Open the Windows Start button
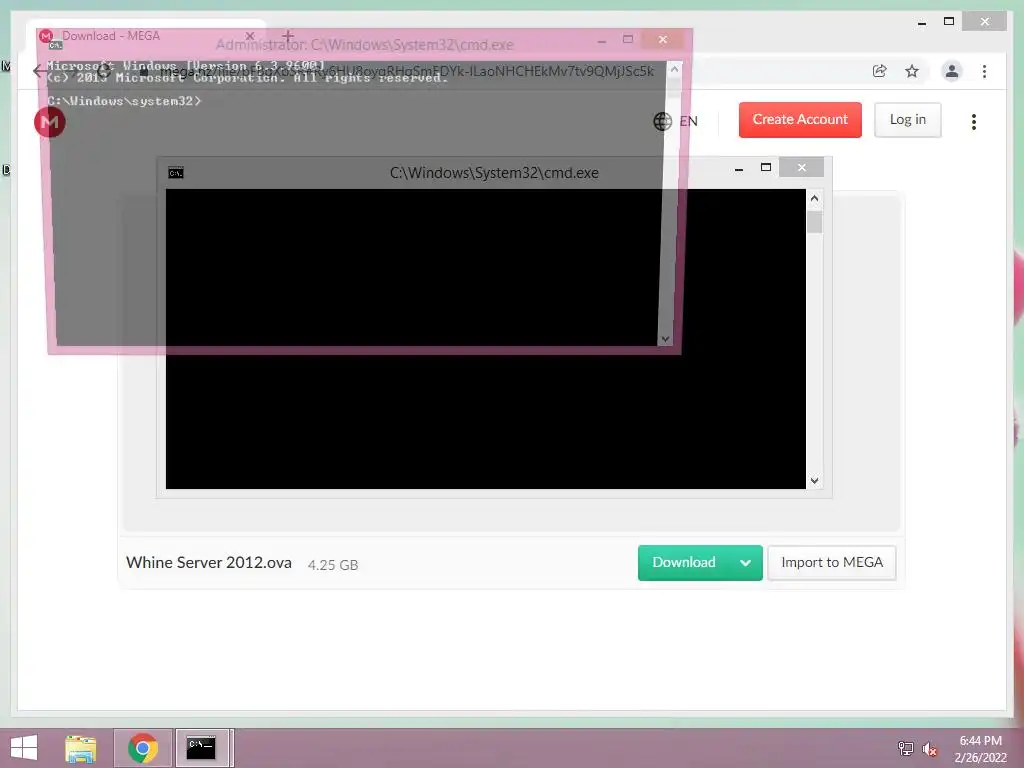The height and width of the screenshot is (768, 1024). click(x=24, y=748)
